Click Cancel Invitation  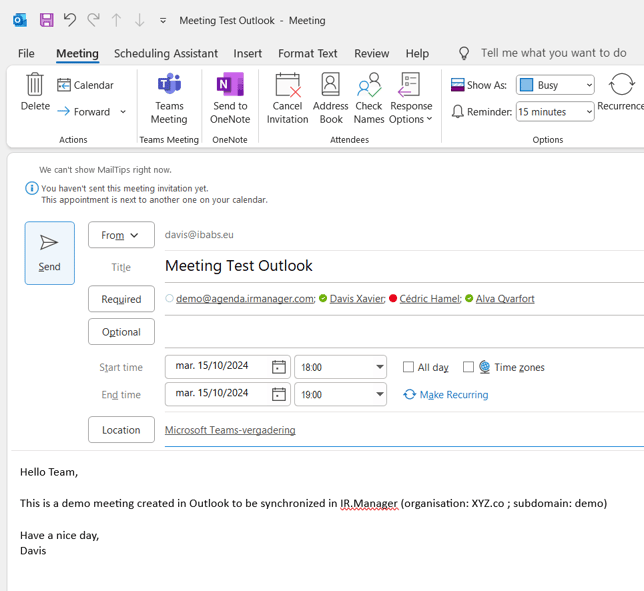click(x=288, y=99)
